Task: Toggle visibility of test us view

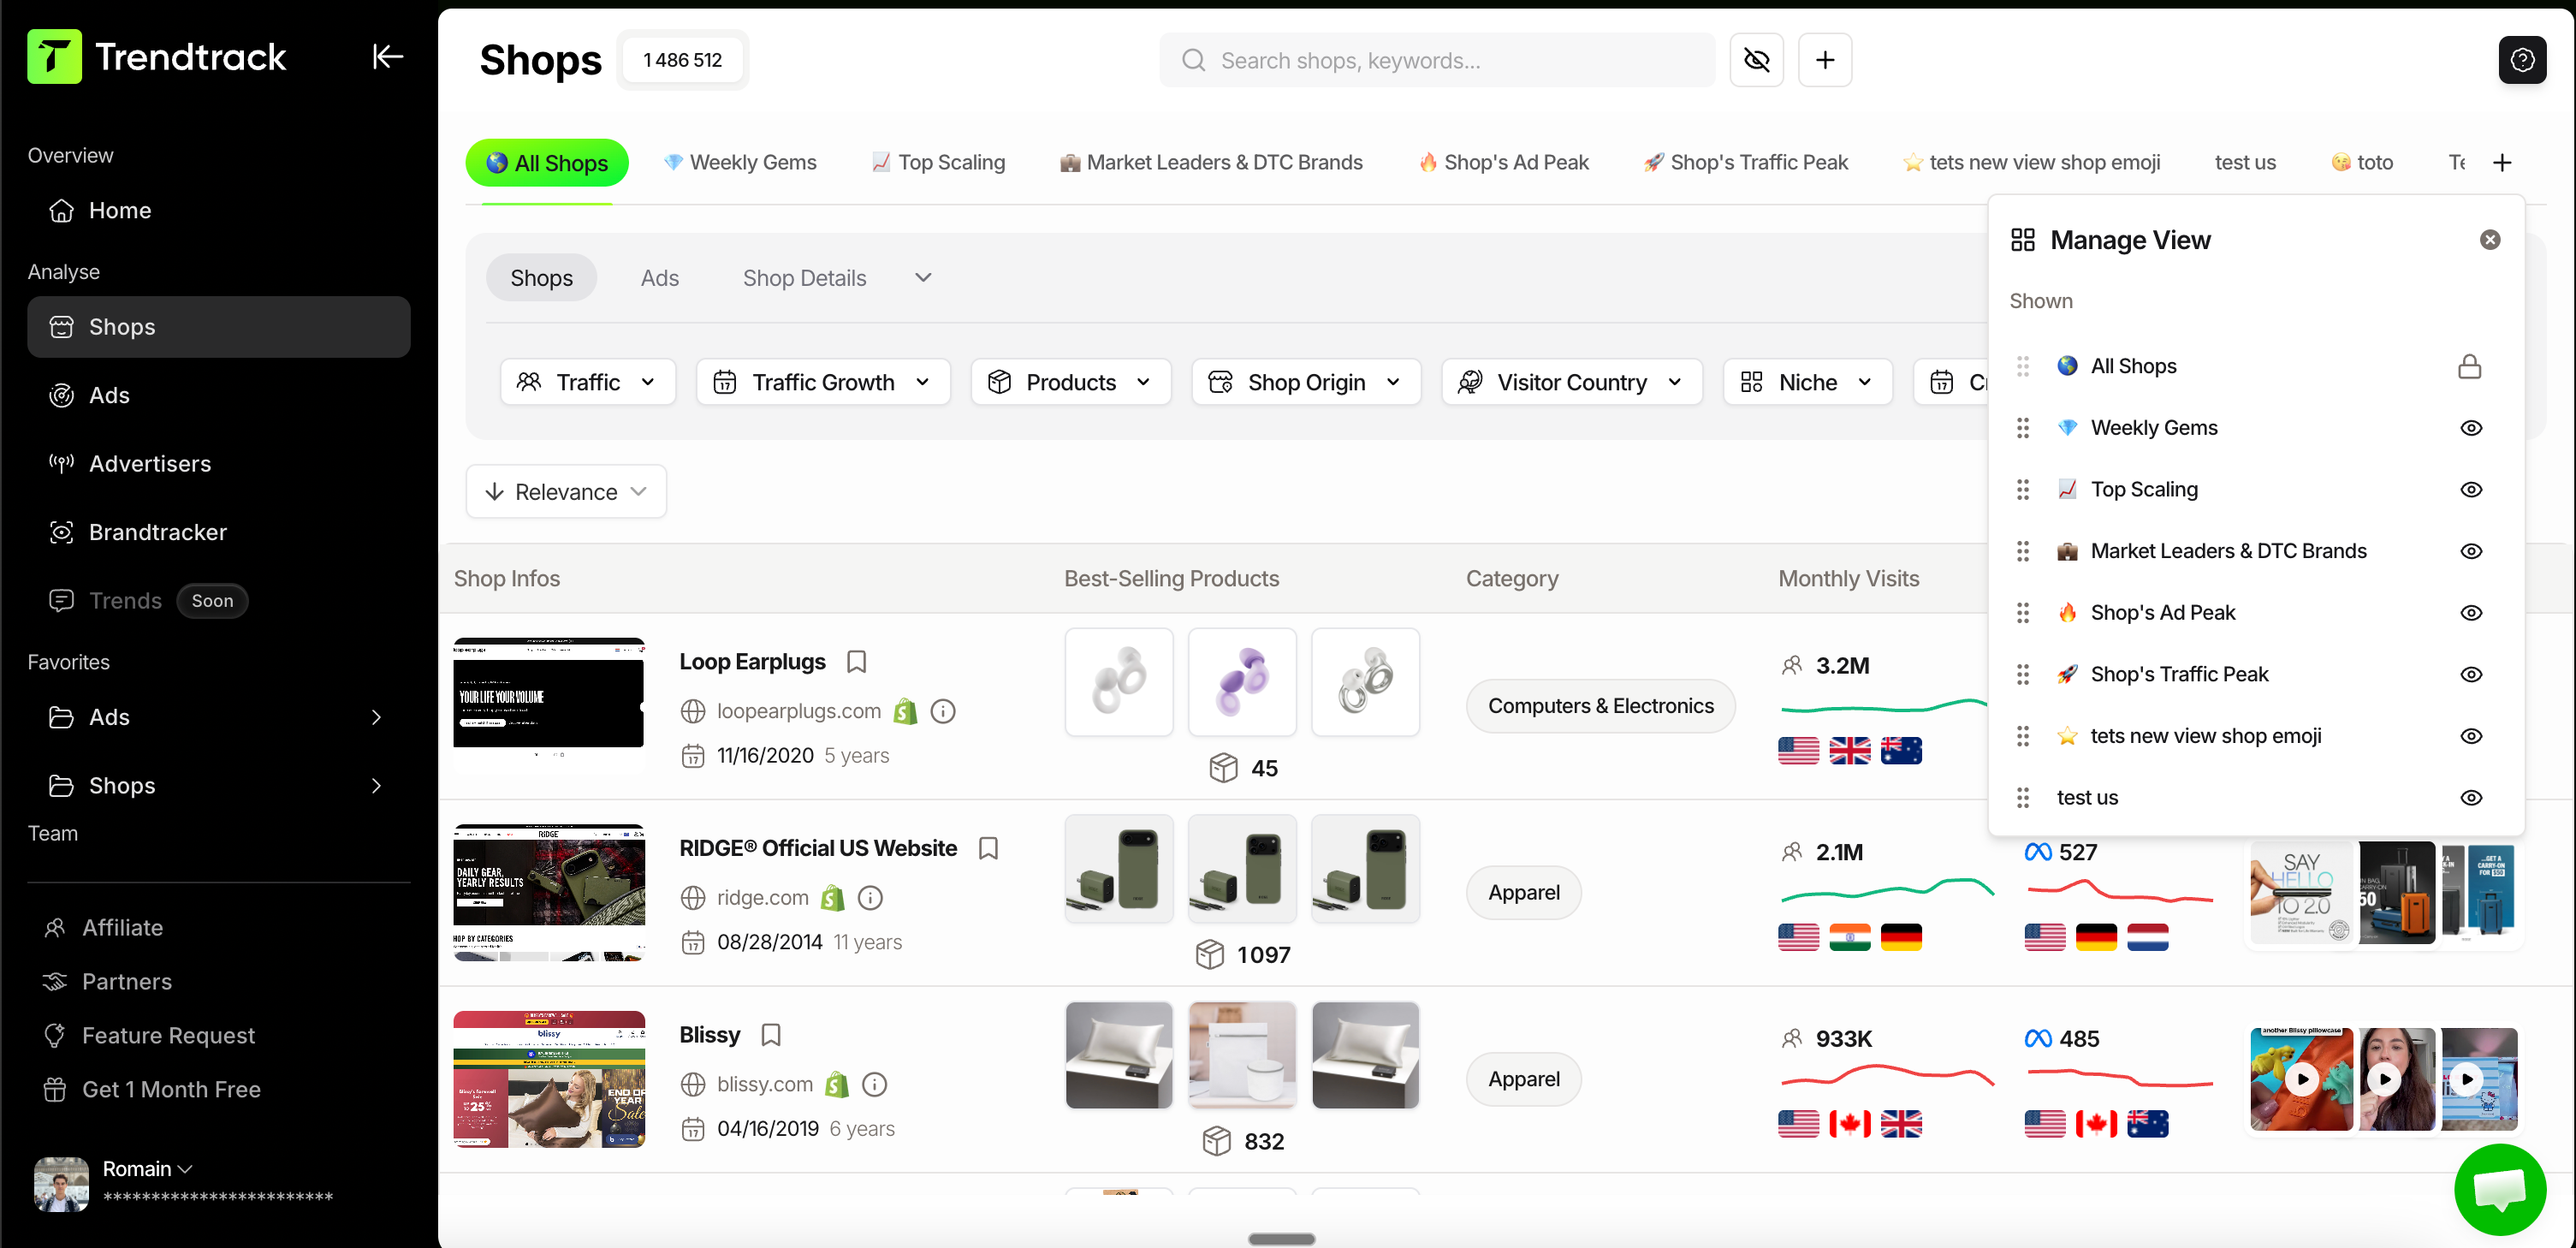Action: (2470, 798)
